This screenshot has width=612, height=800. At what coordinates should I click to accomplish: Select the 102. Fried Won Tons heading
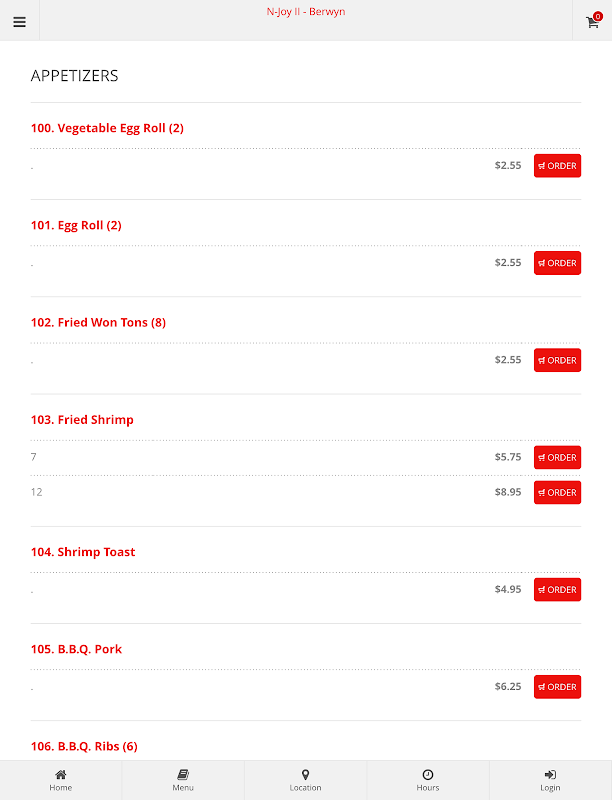coord(98,323)
